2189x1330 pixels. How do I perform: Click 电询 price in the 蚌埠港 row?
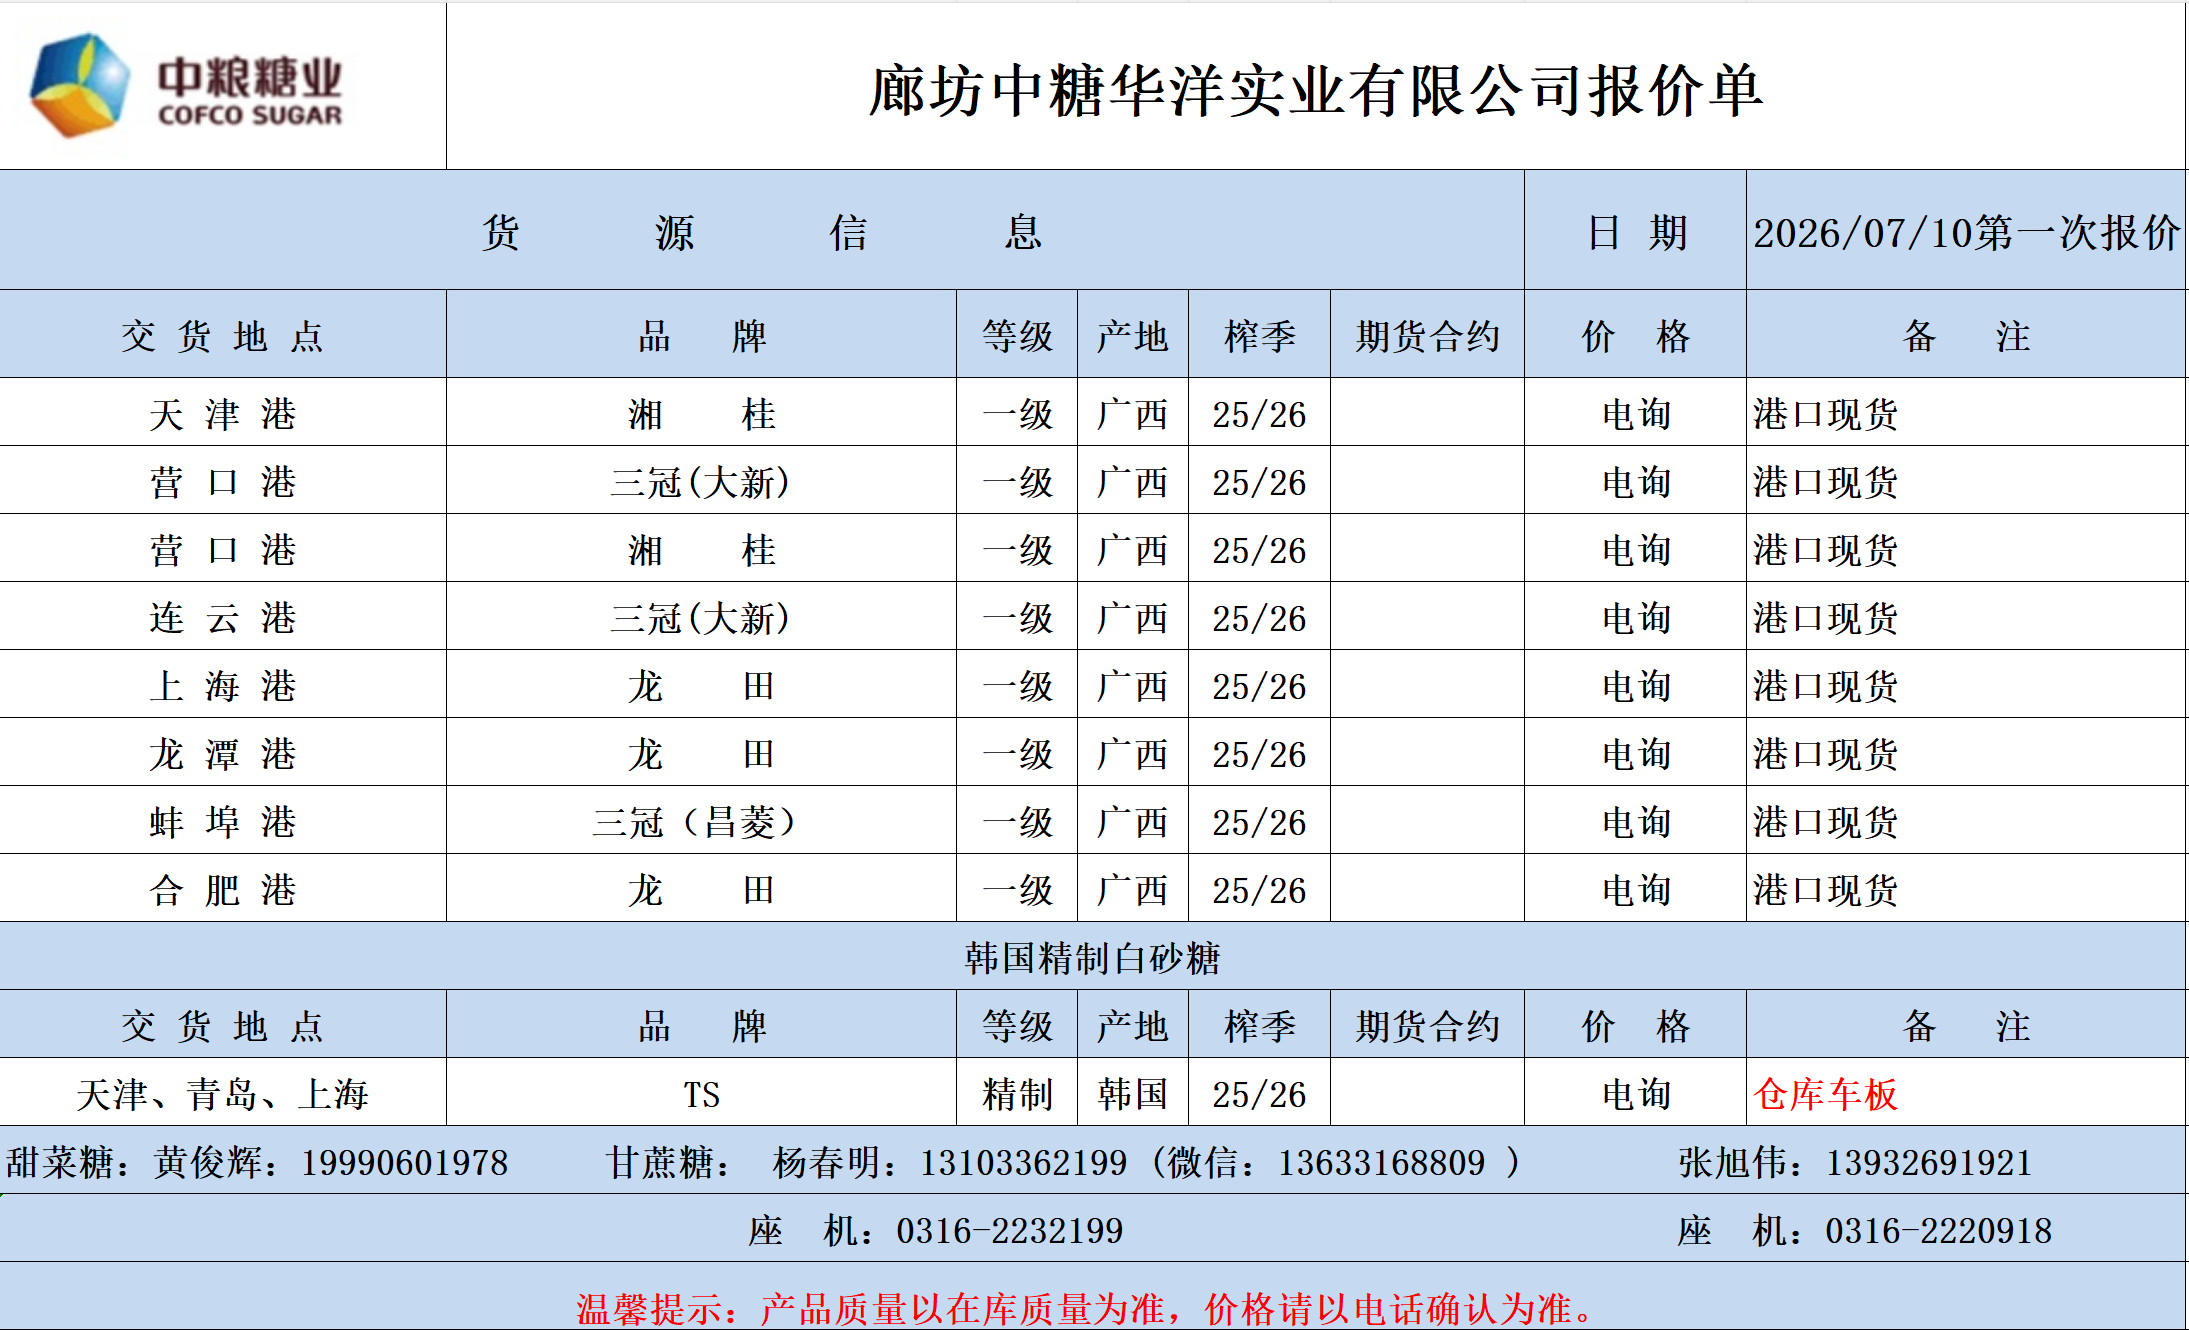pos(1636,822)
